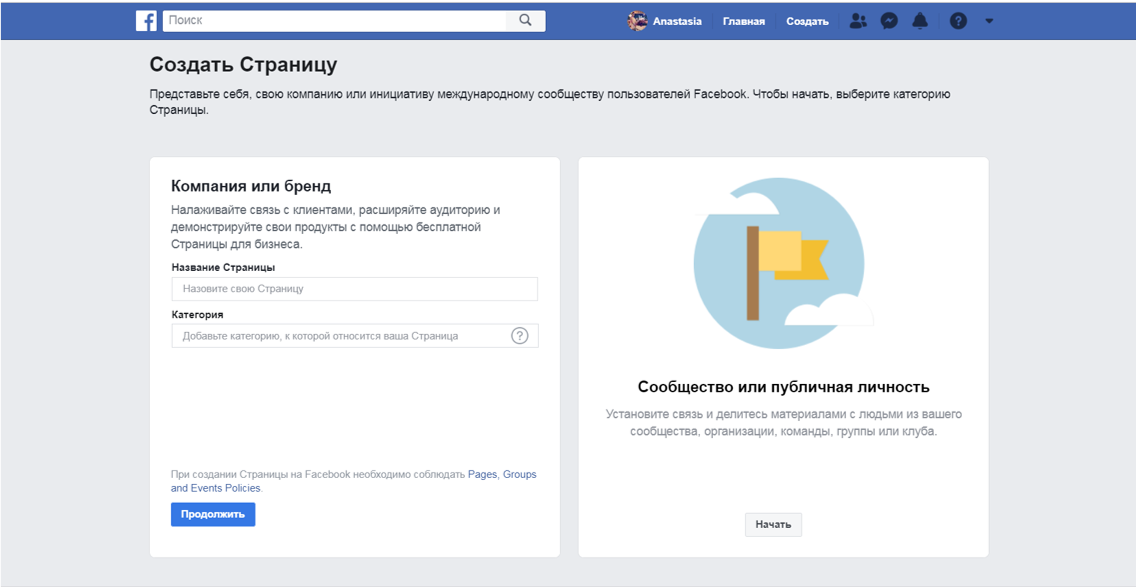Click the search magnifier button
1136x587 pixels.
click(525, 20)
